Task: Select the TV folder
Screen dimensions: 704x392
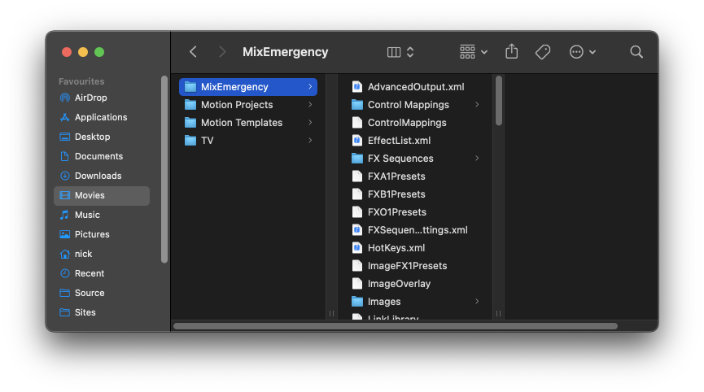Action: 248,141
